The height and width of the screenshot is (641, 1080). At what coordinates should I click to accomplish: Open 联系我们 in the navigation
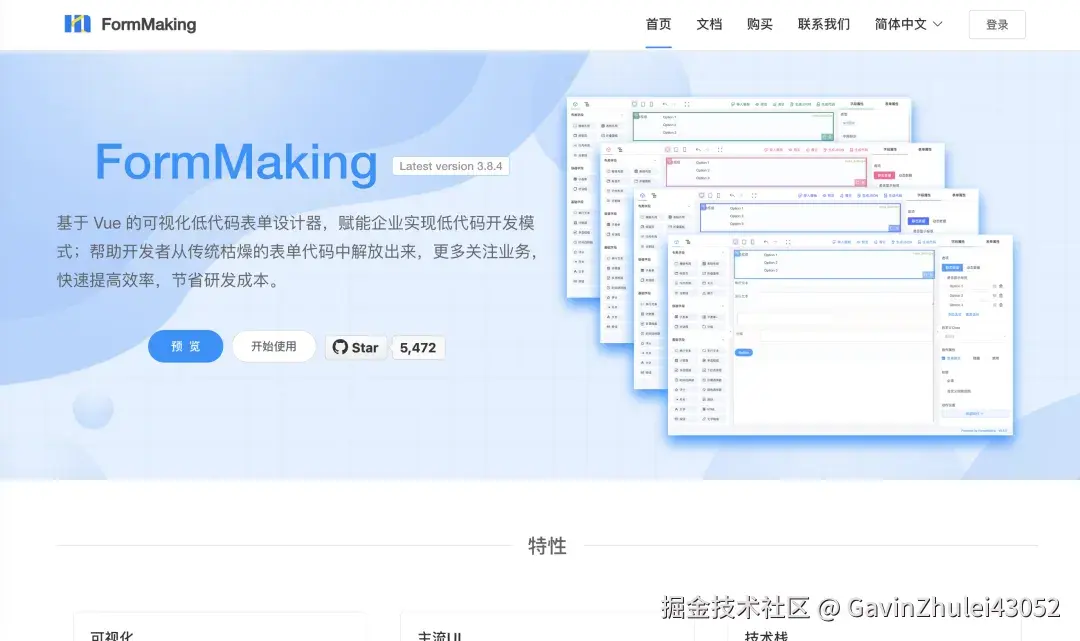point(824,24)
